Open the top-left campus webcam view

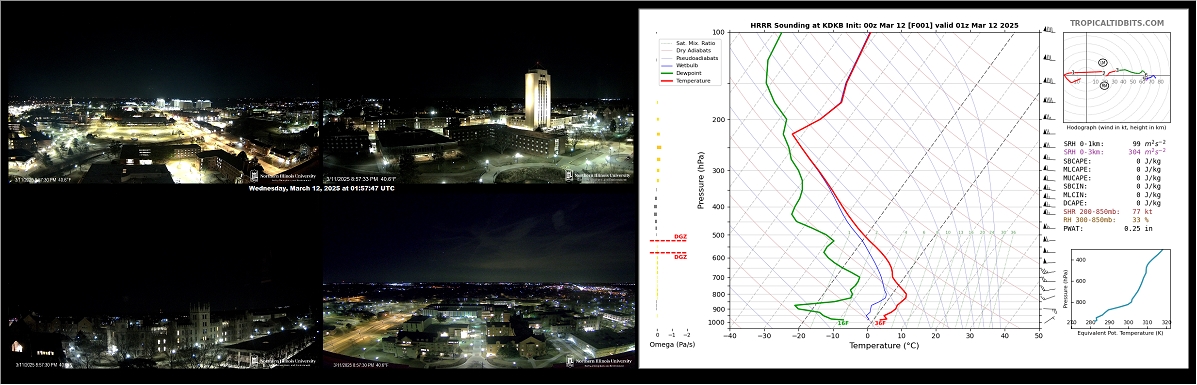click(x=163, y=141)
